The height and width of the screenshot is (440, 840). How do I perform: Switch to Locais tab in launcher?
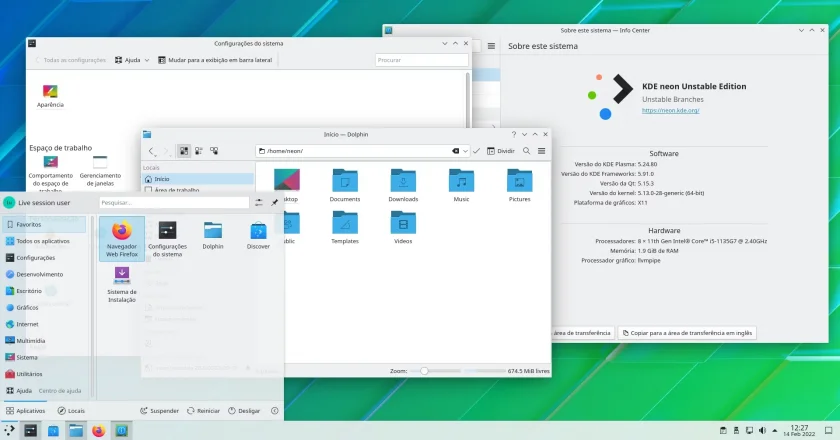tap(71, 411)
